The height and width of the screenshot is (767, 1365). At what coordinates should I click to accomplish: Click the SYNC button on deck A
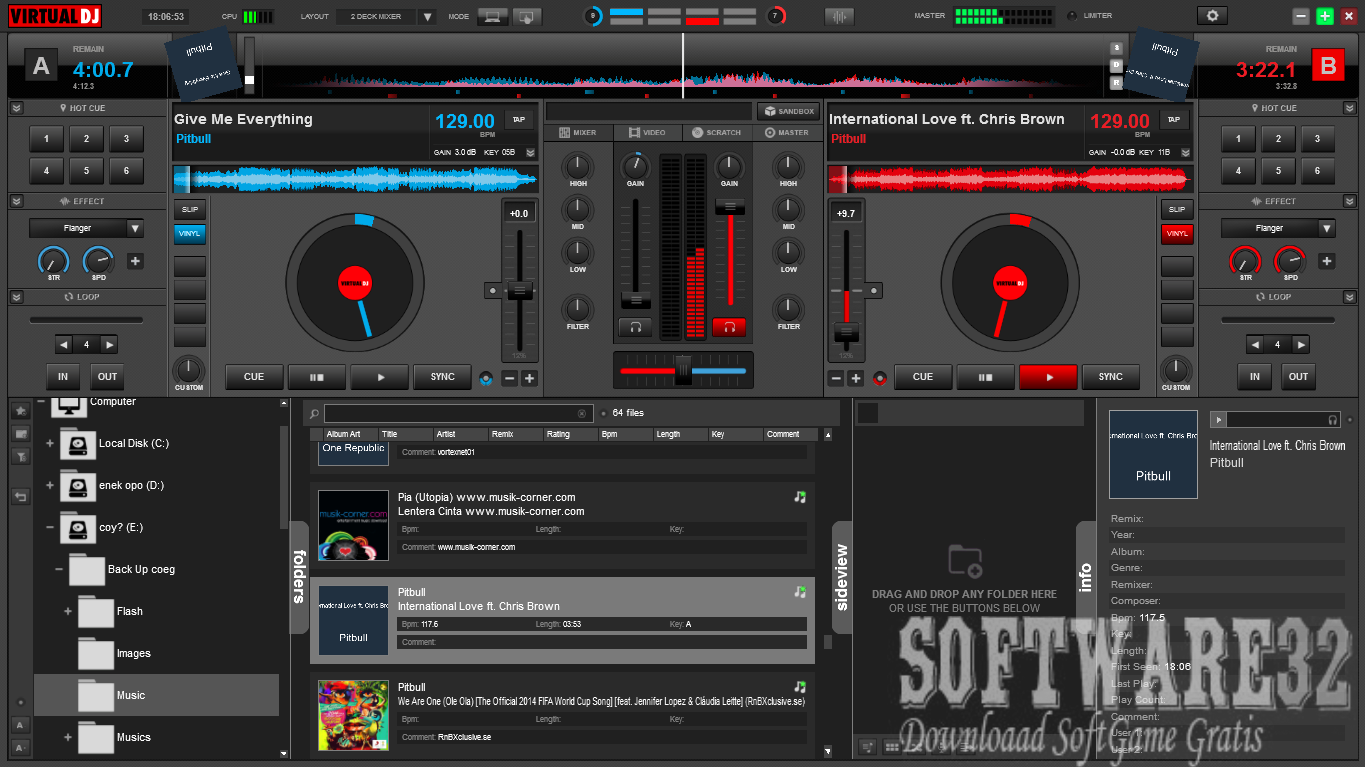coord(443,377)
